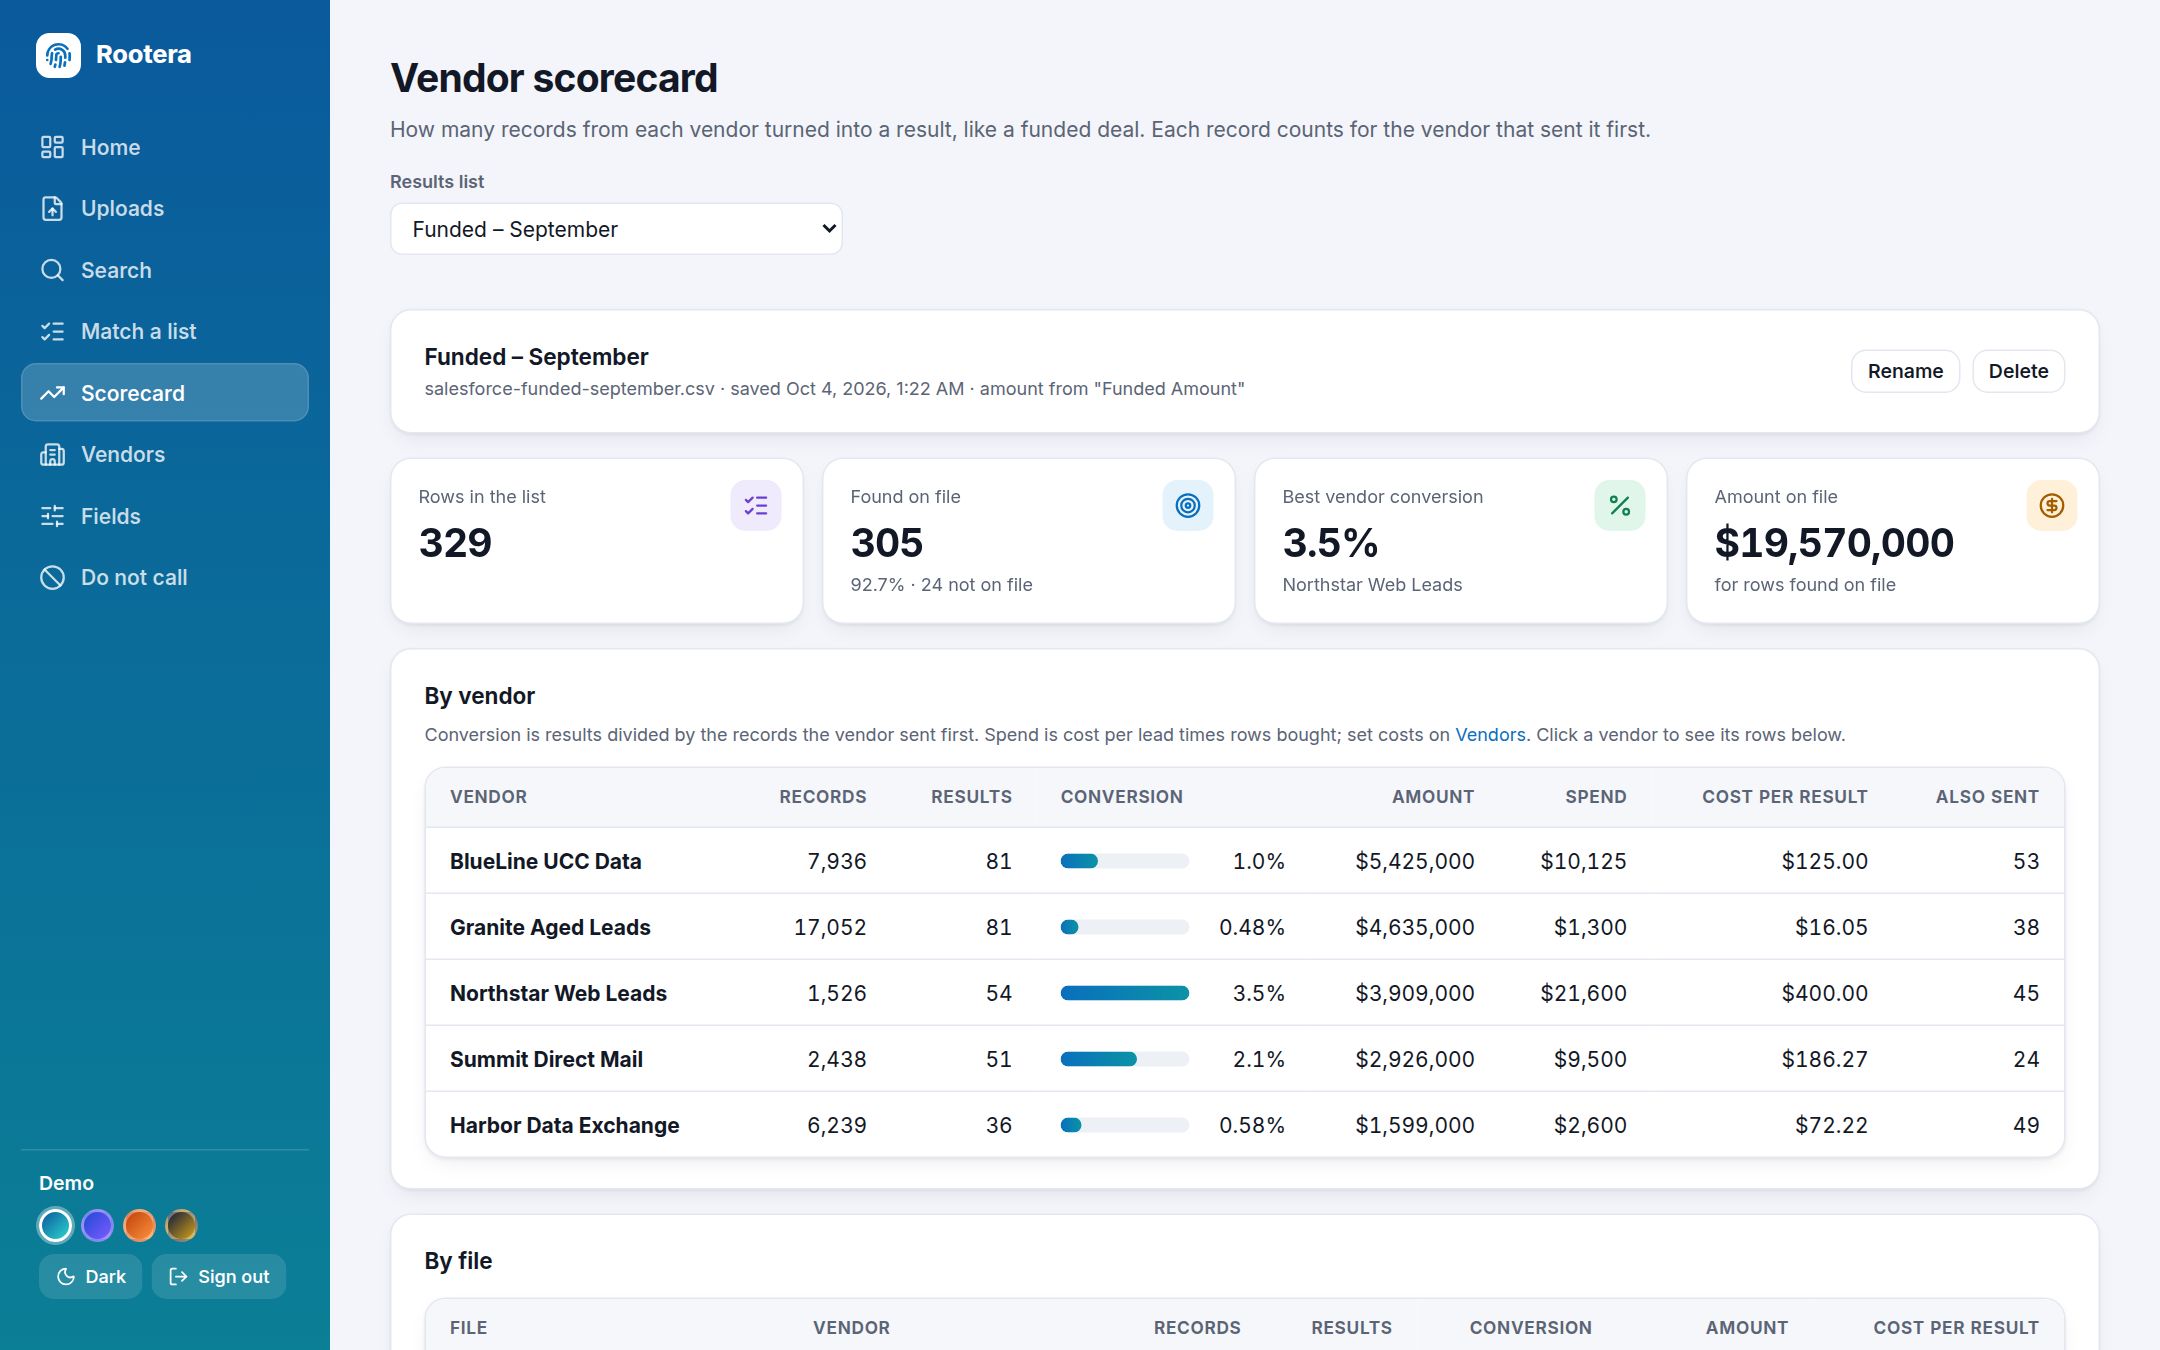Screen dimensions: 2160x1350
Task: Click the Delete button
Action: pyautogui.click(x=2018, y=371)
